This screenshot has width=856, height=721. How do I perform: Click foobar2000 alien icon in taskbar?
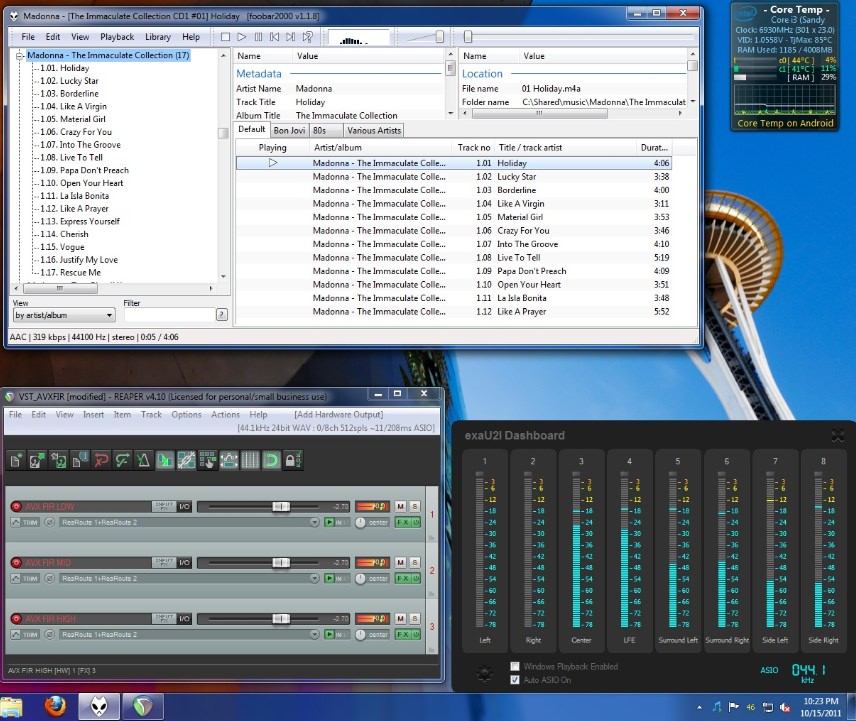click(99, 706)
